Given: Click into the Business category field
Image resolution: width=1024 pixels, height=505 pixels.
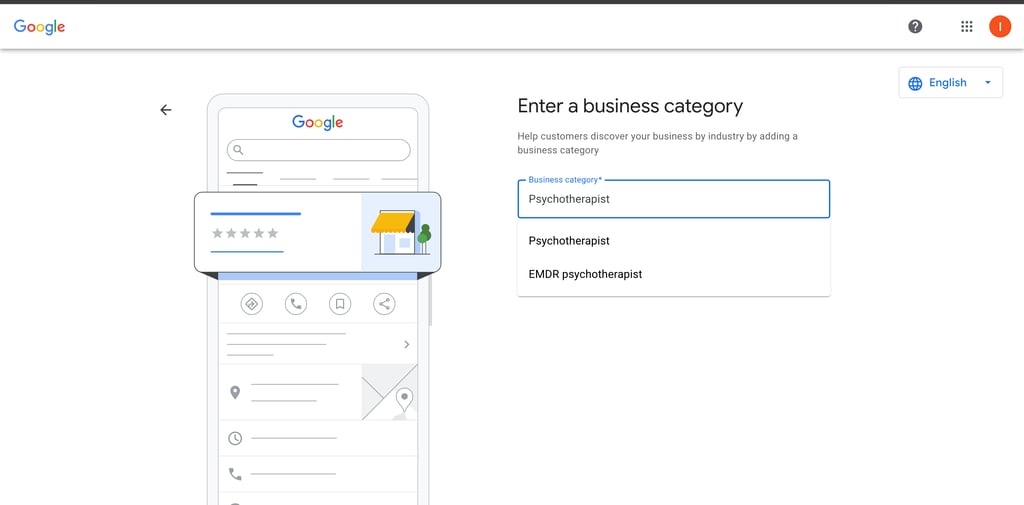Looking at the screenshot, I should tap(673, 199).
